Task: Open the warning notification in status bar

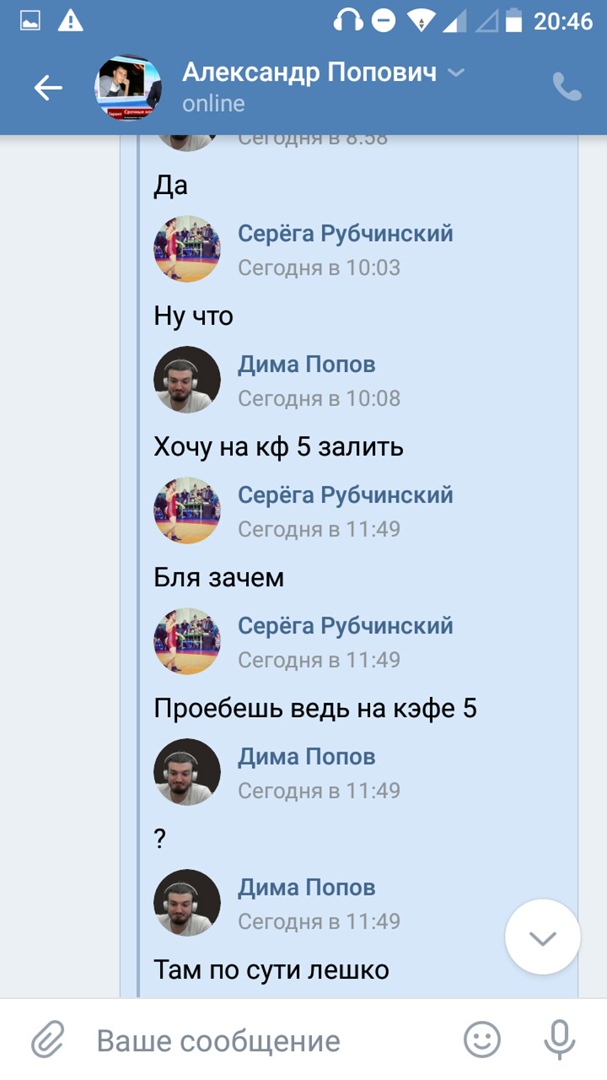Action: coord(70,21)
